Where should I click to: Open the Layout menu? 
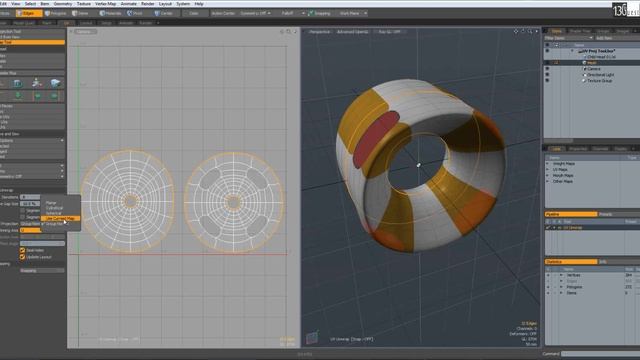pos(165,4)
